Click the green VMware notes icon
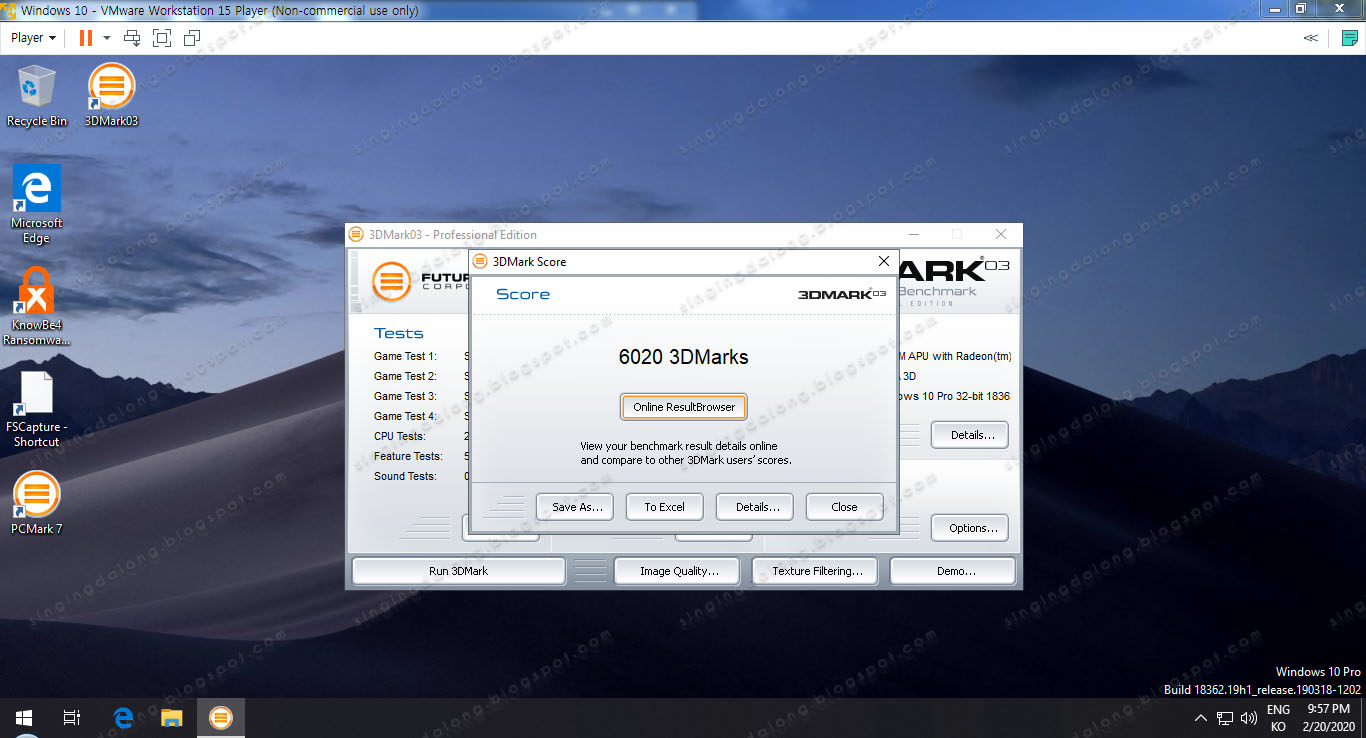This screenshot has height=738, width=1366. (1350, 38)
